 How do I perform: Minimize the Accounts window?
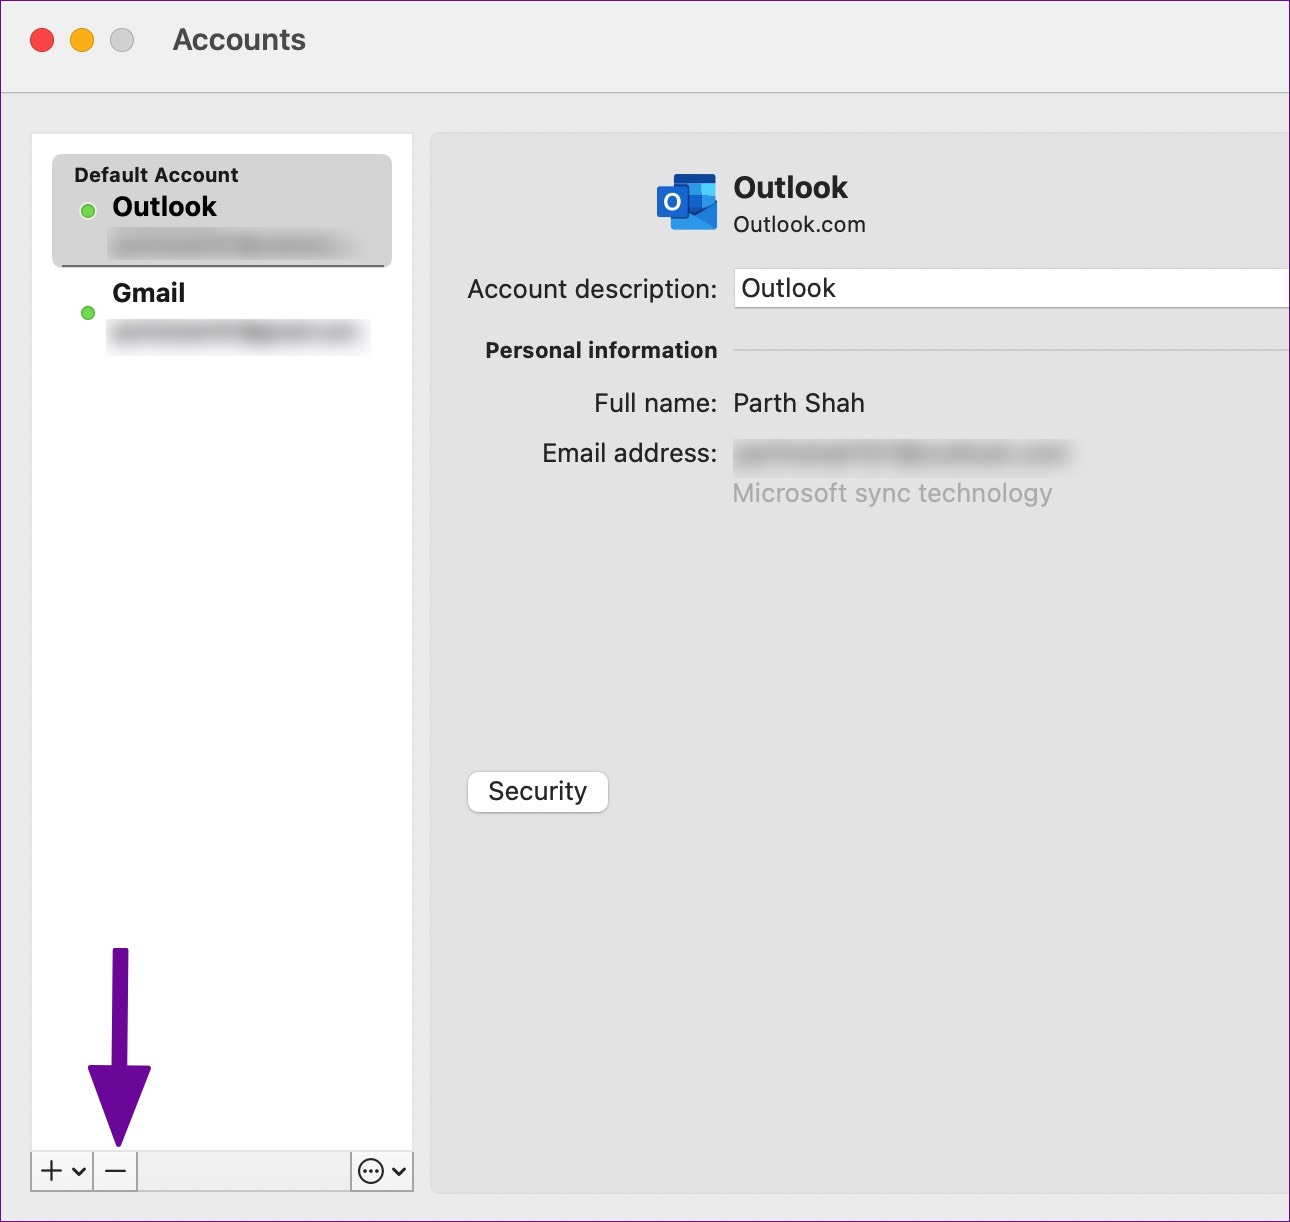[82, 40]
